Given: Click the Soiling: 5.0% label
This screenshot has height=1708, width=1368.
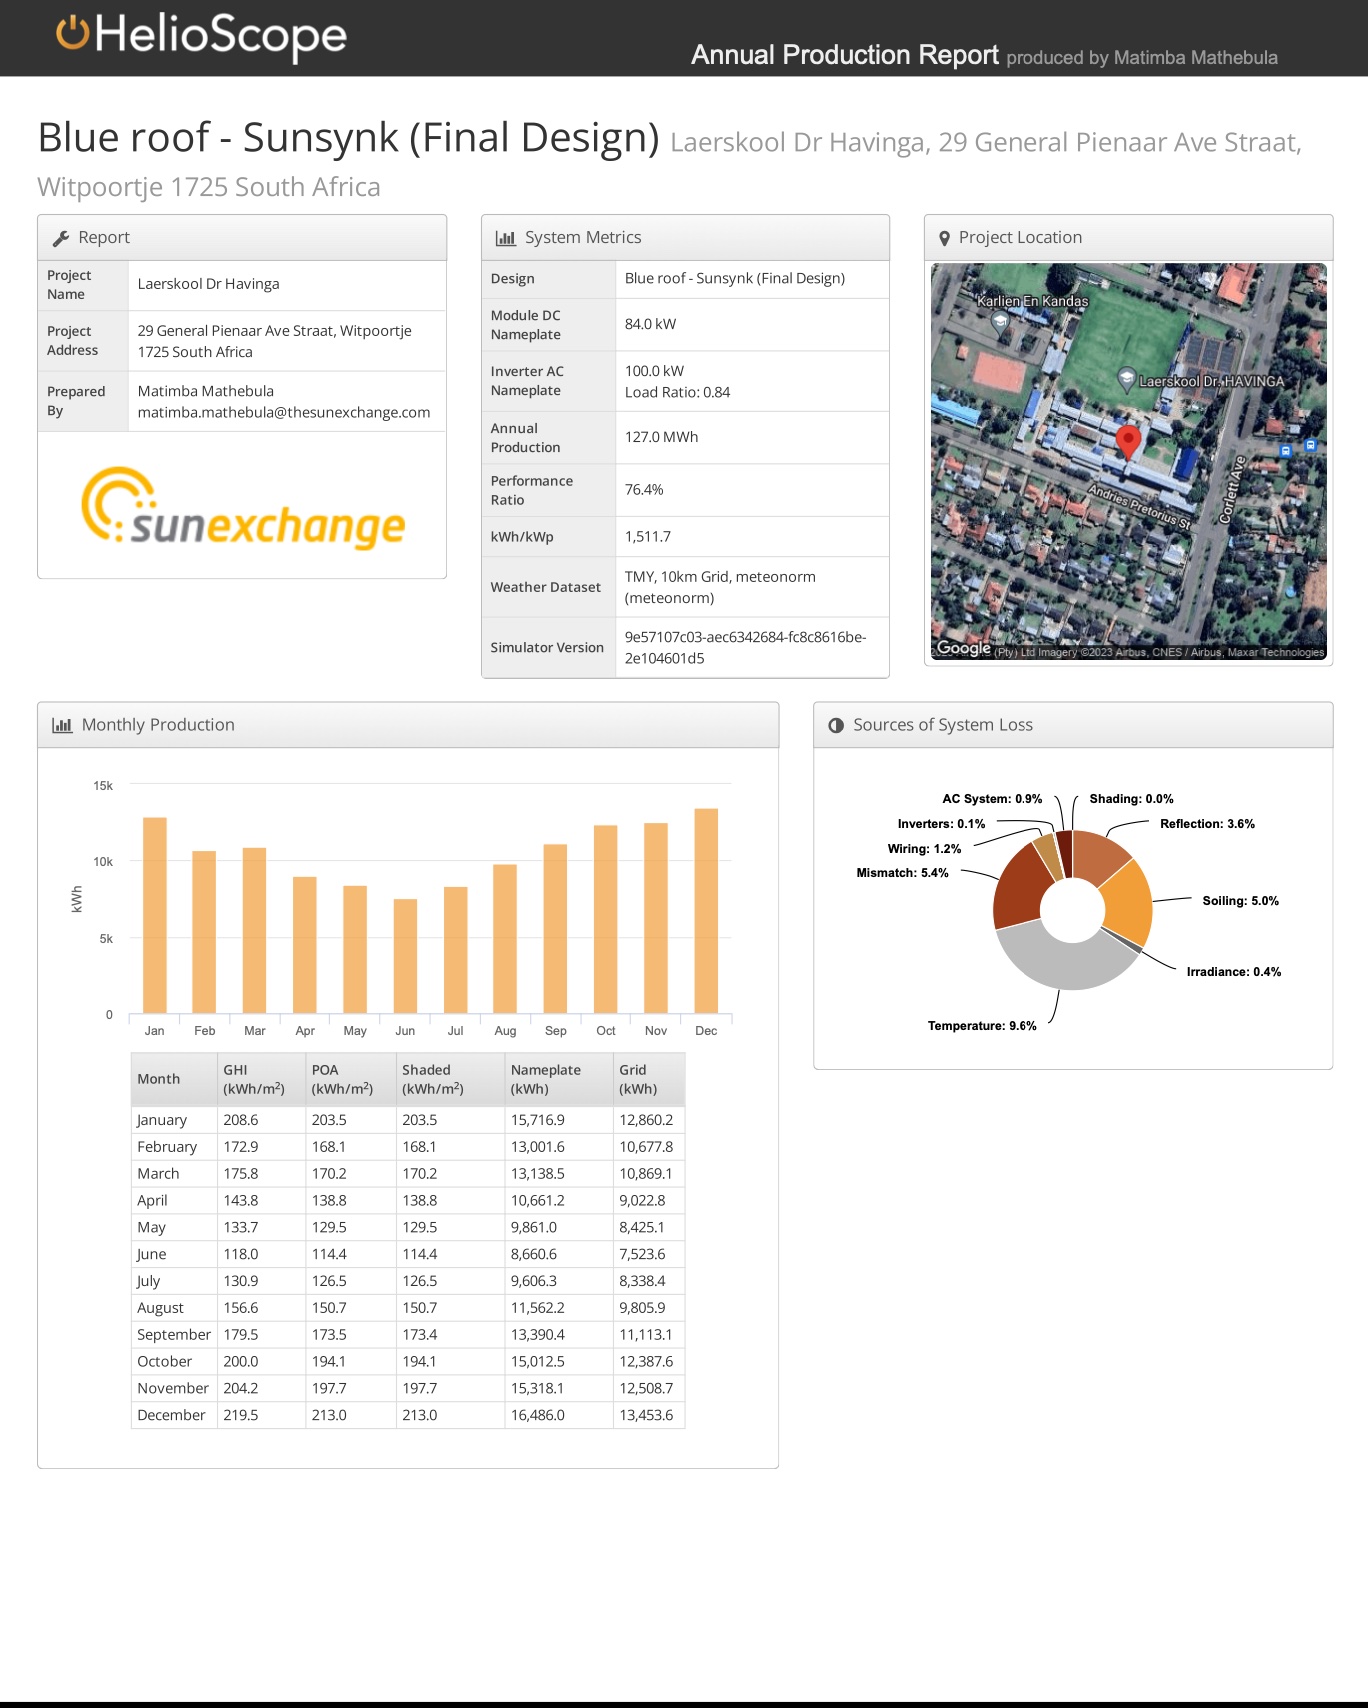Looking at the screenshot, I should point(1240,901).
